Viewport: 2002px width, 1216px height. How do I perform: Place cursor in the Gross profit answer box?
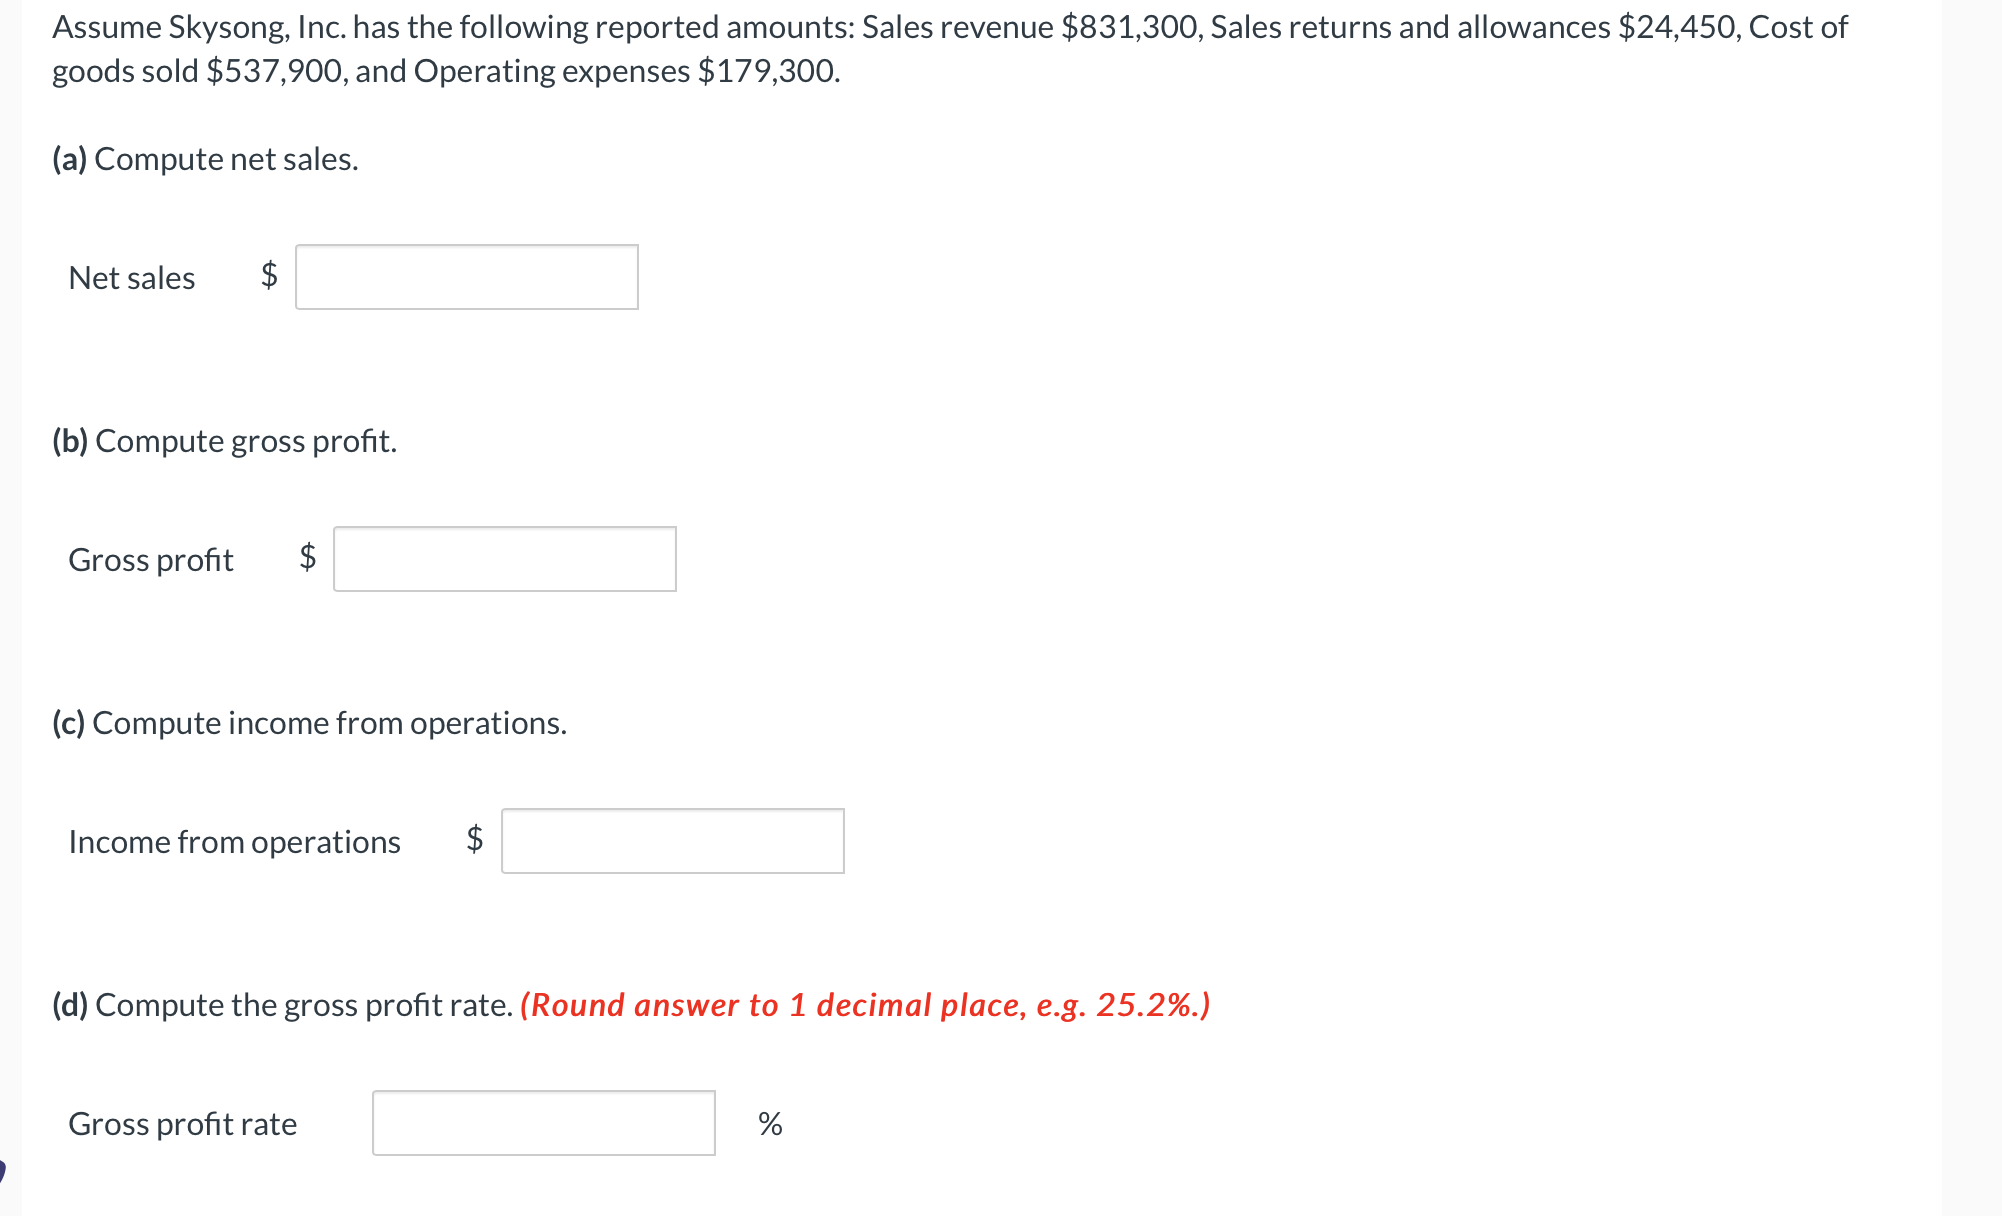505,558
